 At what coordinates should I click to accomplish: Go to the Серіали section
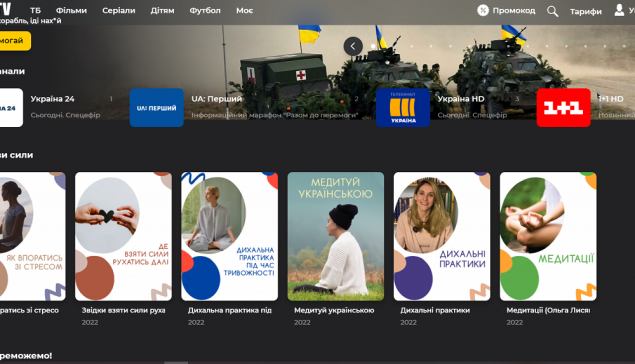coord(119,11)
